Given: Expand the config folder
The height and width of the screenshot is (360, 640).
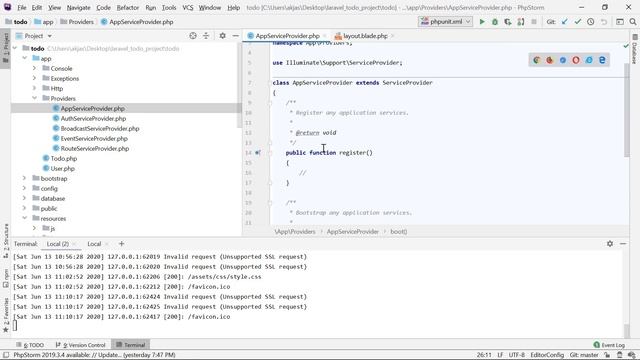Looking at the screenshot, I should [x=25, y=189].
